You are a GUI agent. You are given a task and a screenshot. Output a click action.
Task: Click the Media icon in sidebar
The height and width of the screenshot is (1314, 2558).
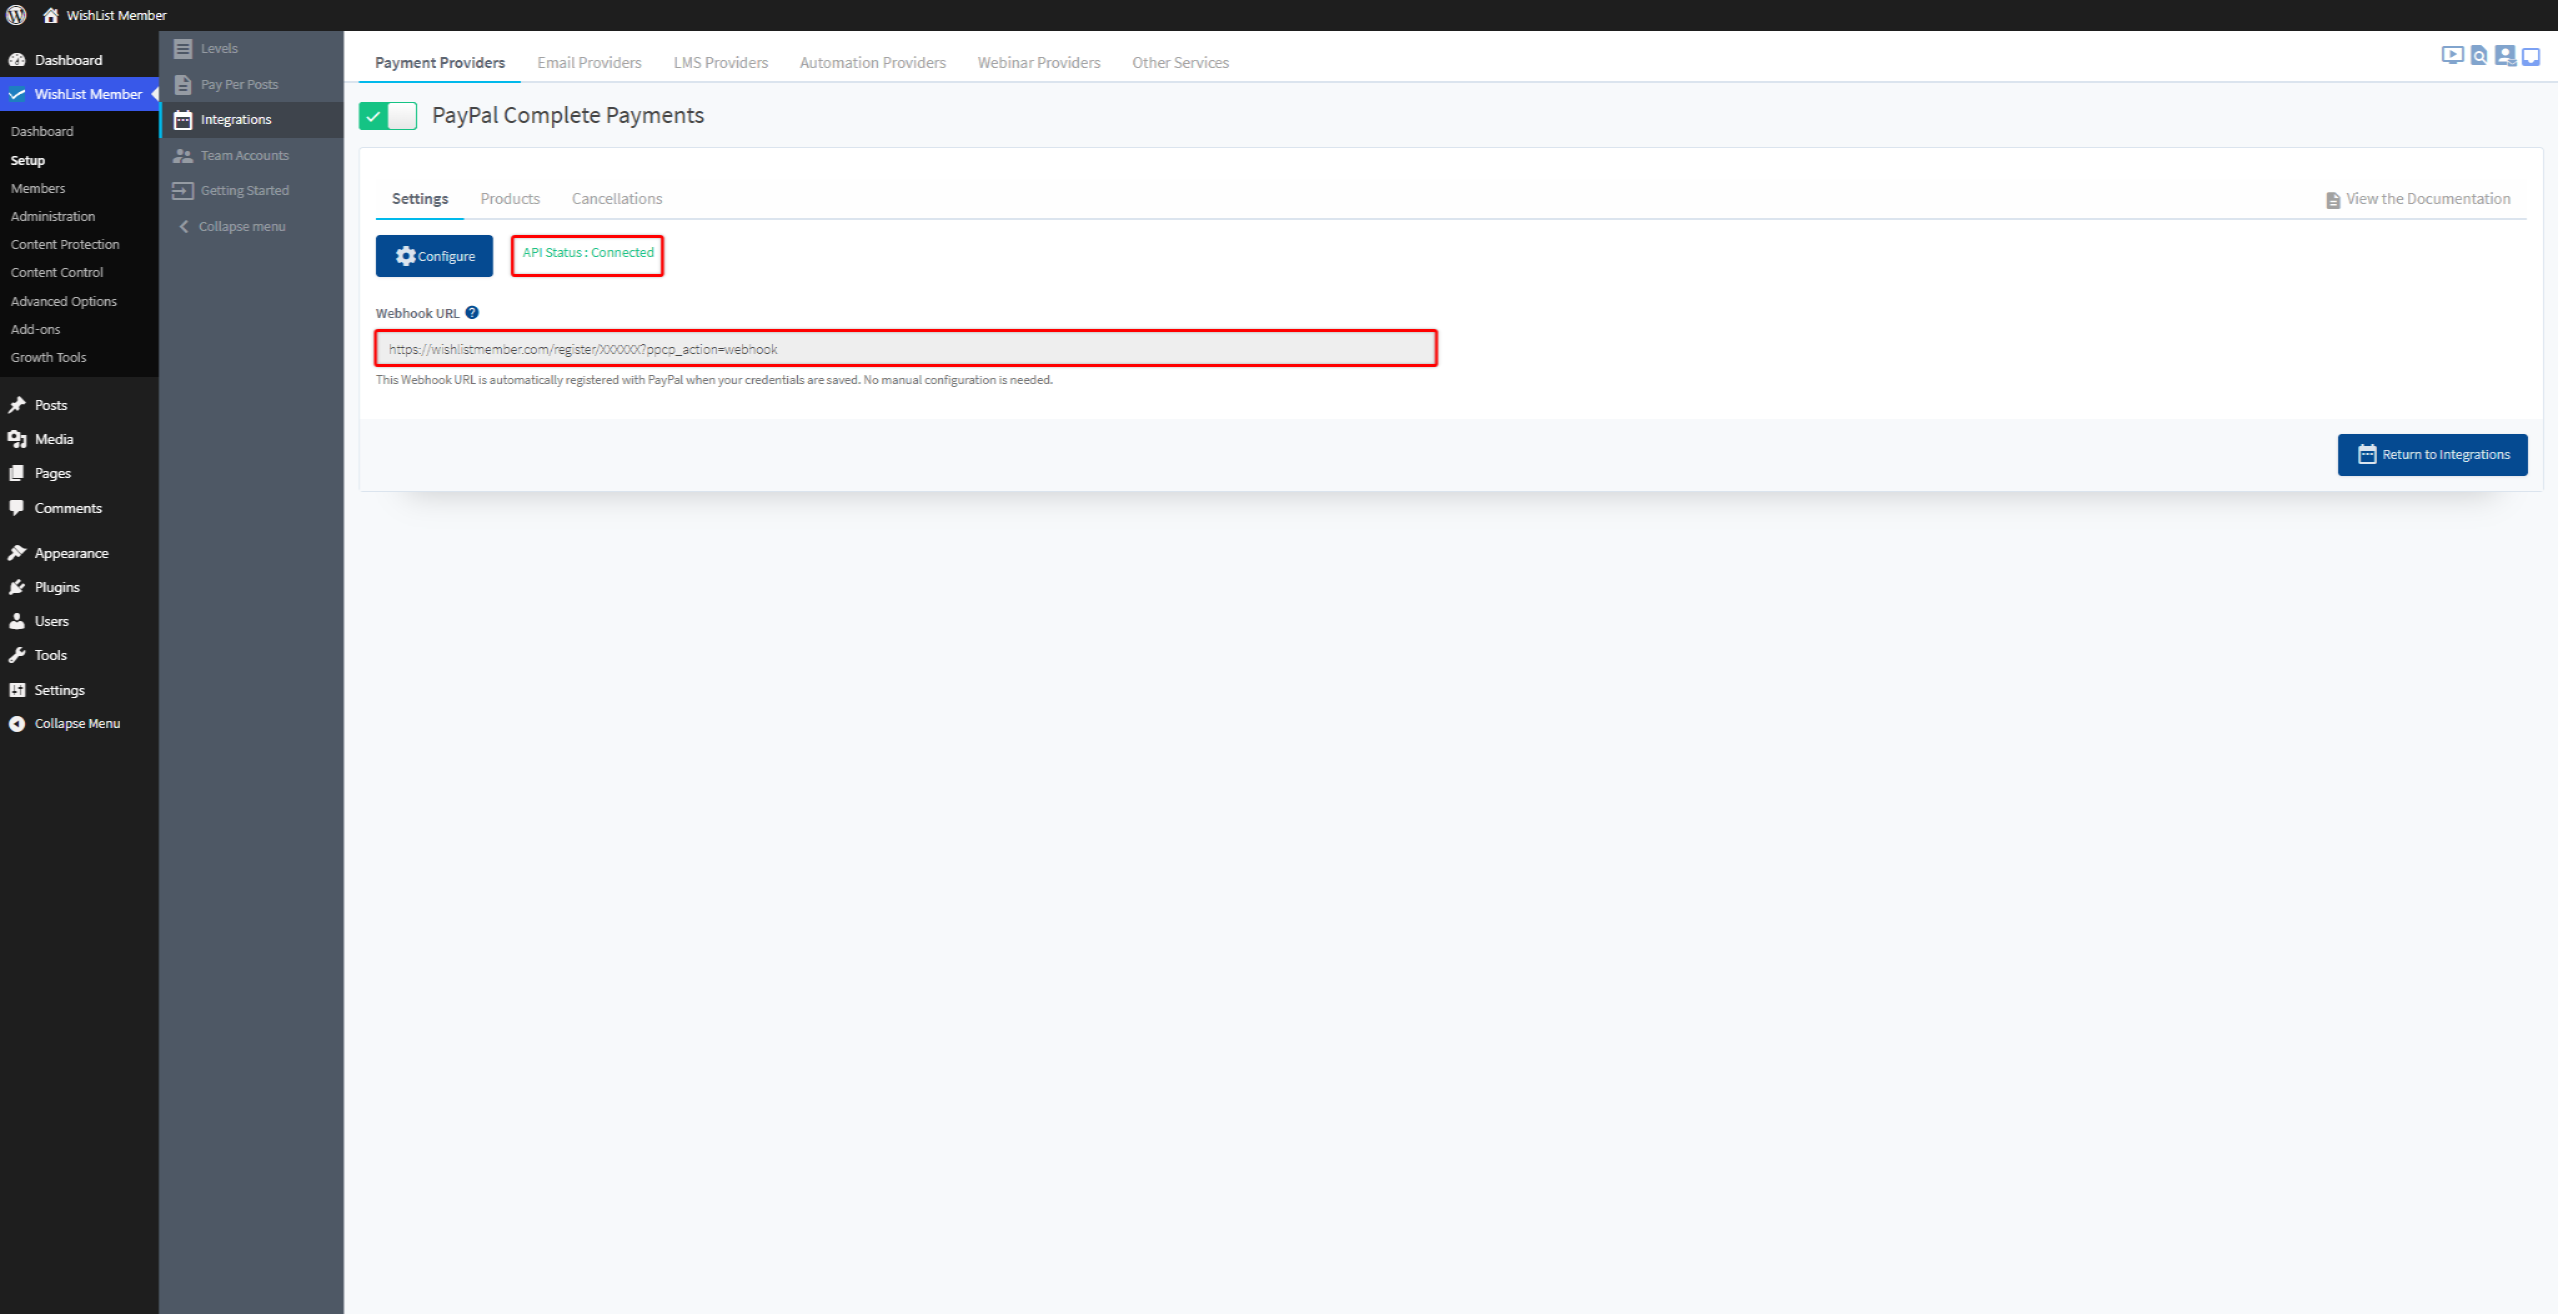click(x=17, y=439)
